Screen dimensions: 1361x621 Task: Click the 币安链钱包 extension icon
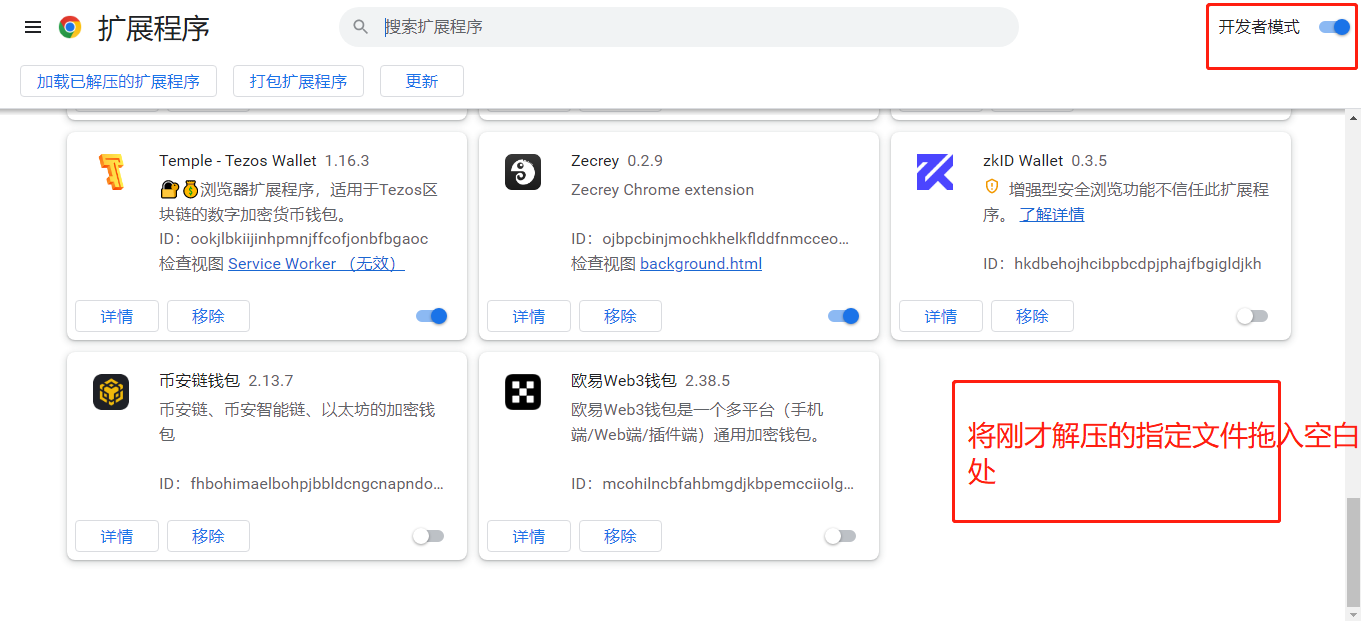[111, 392]
